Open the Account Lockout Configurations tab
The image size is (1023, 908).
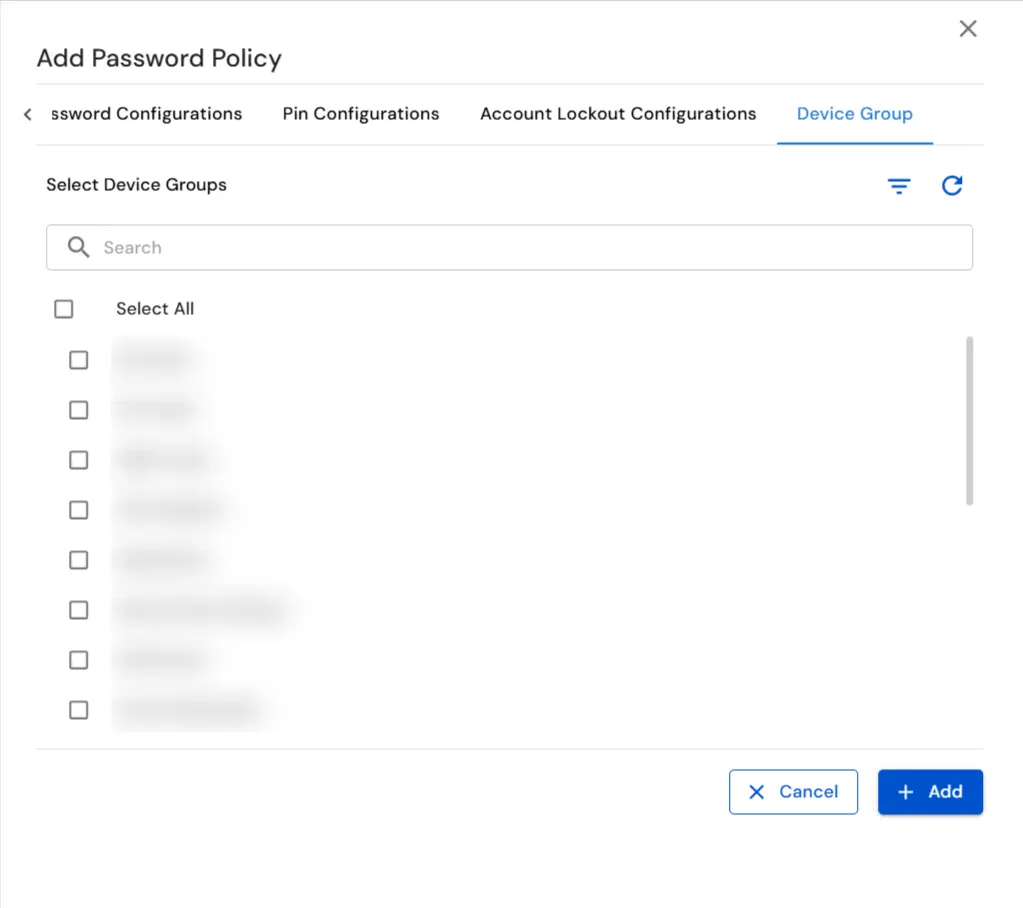(x=617, y=114)
